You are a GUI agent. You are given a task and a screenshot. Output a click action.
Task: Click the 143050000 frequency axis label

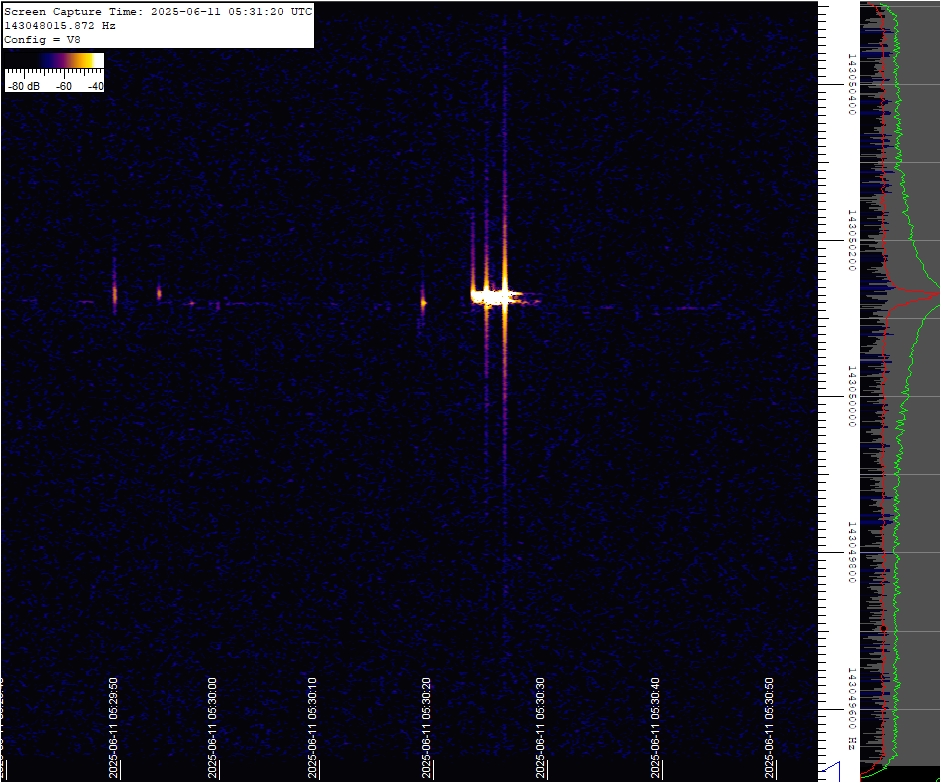(851, 396)
